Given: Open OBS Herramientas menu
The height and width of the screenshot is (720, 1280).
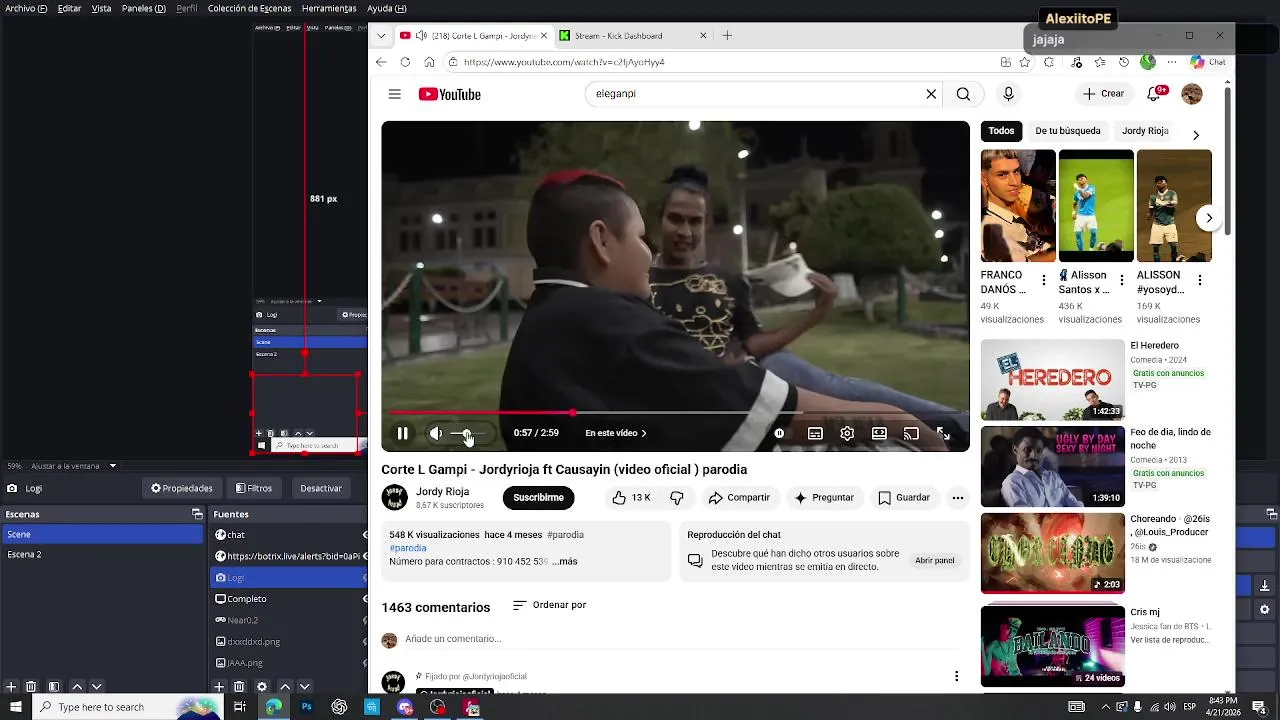Looking at the screenshot, I should point(329,8).
